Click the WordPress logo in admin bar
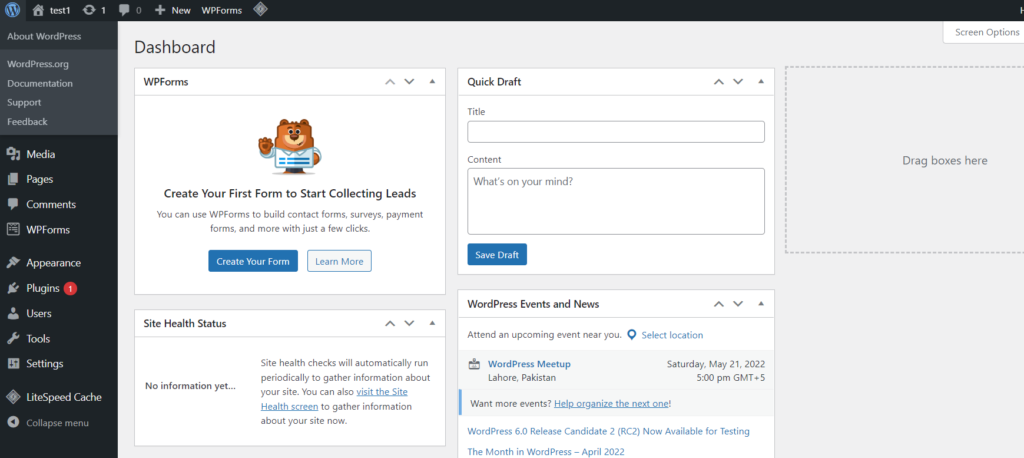 click(12, 10)
